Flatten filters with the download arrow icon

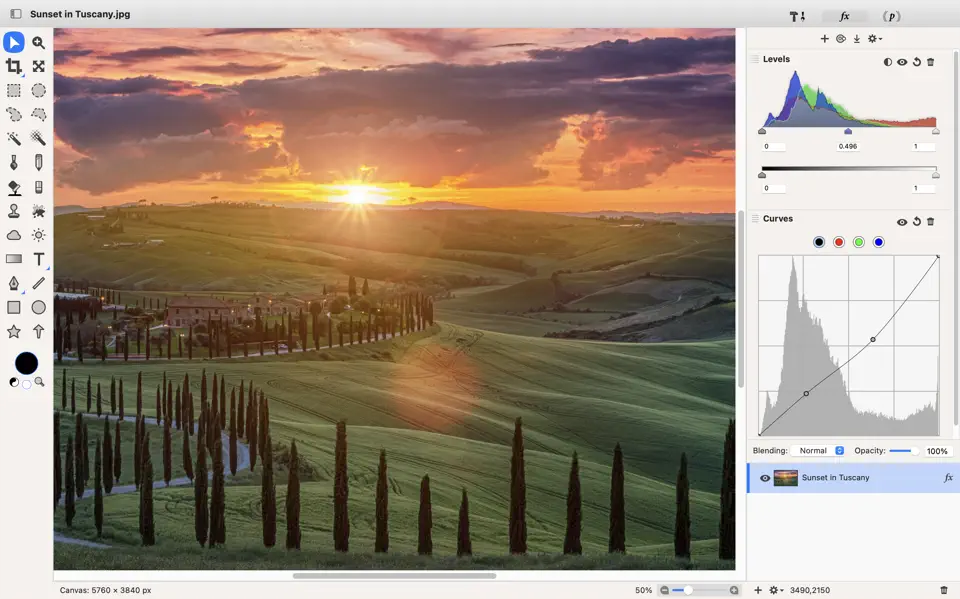click(857, 39)
